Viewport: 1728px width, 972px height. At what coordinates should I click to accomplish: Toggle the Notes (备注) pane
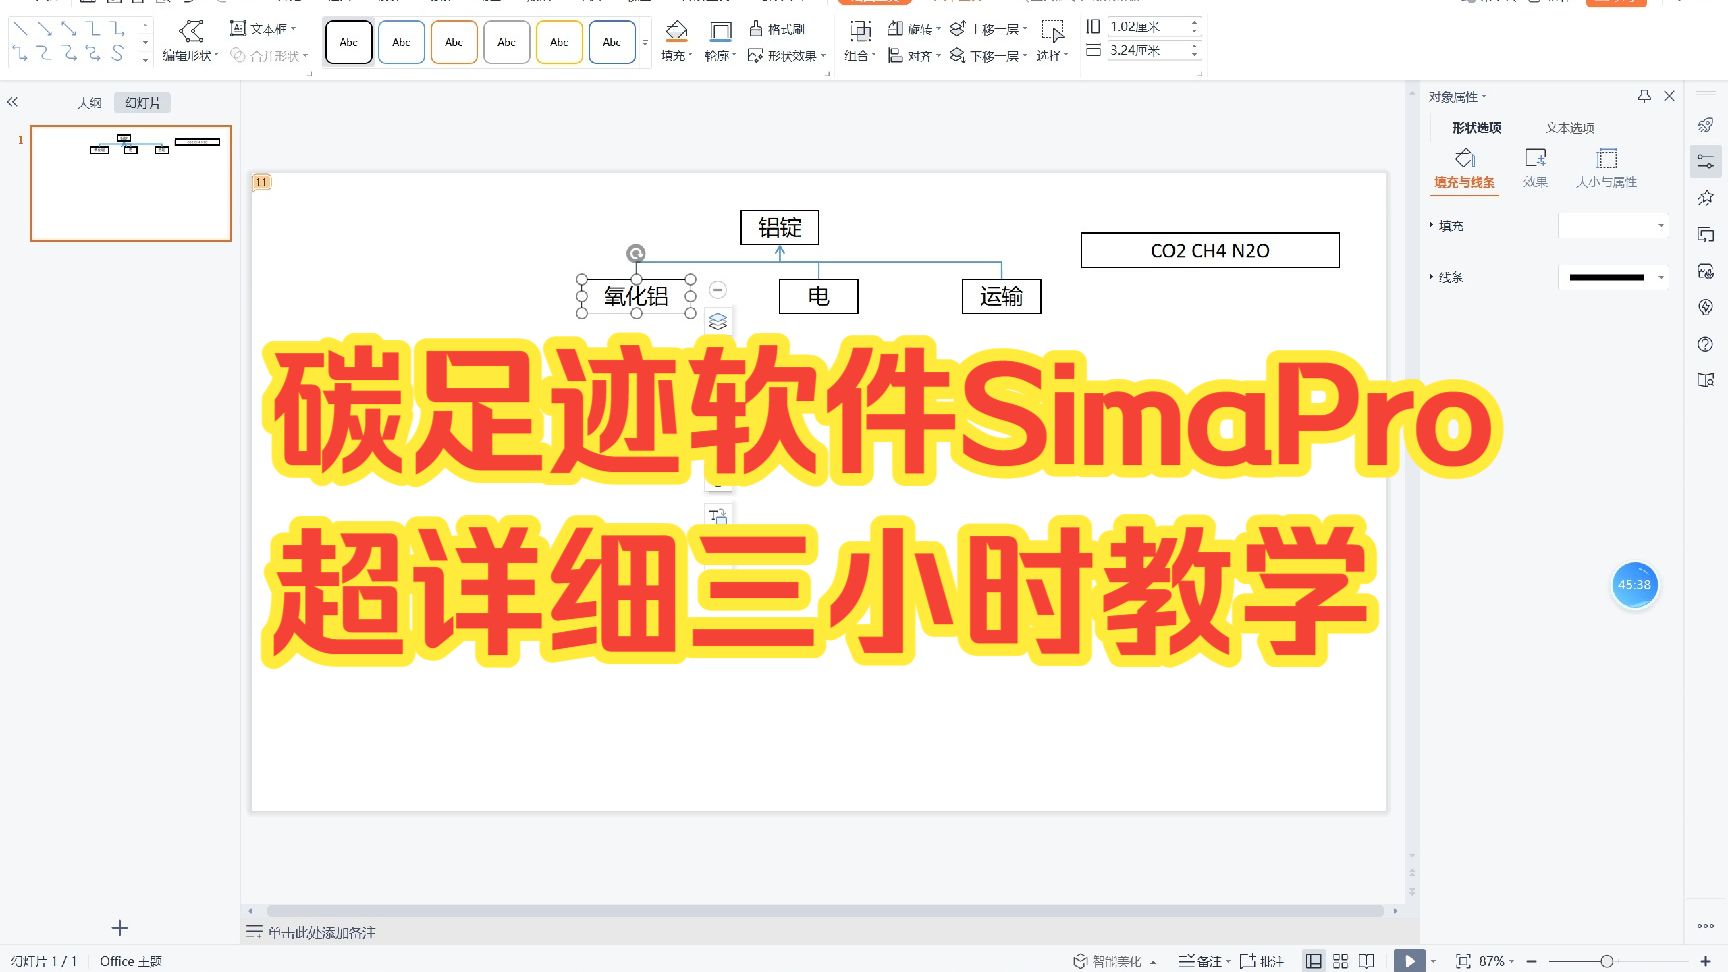pos(1203,961)
